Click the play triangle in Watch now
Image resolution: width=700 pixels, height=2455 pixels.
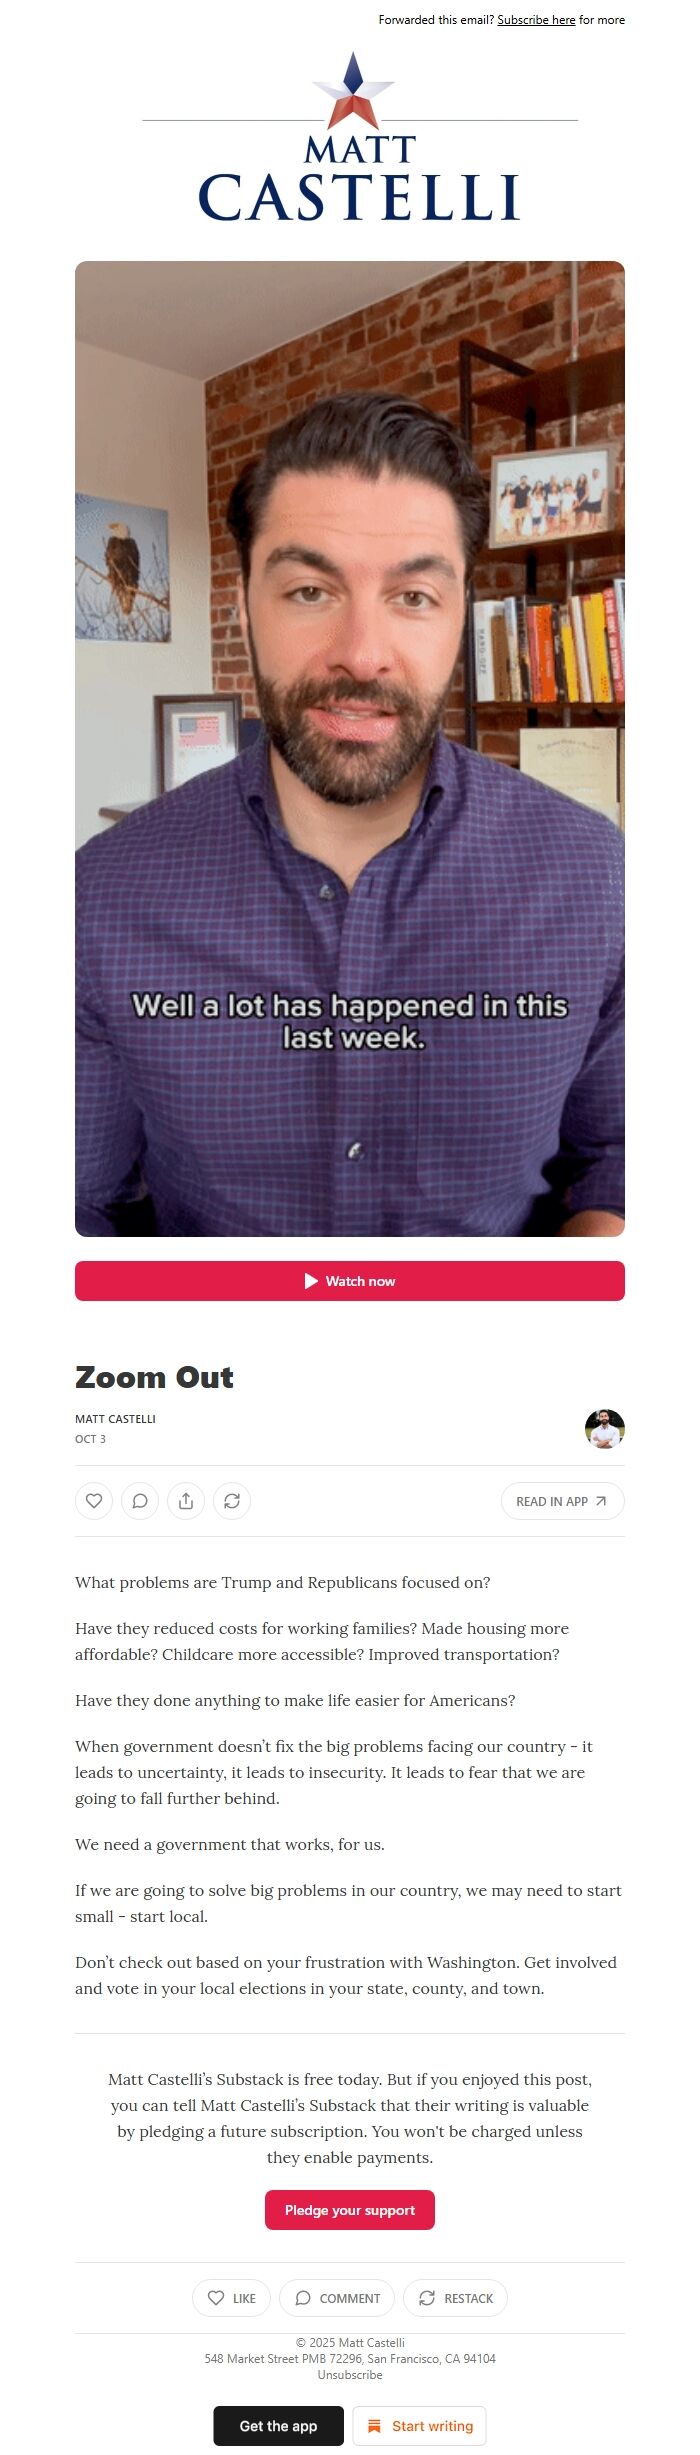[x=311, y=1281]
